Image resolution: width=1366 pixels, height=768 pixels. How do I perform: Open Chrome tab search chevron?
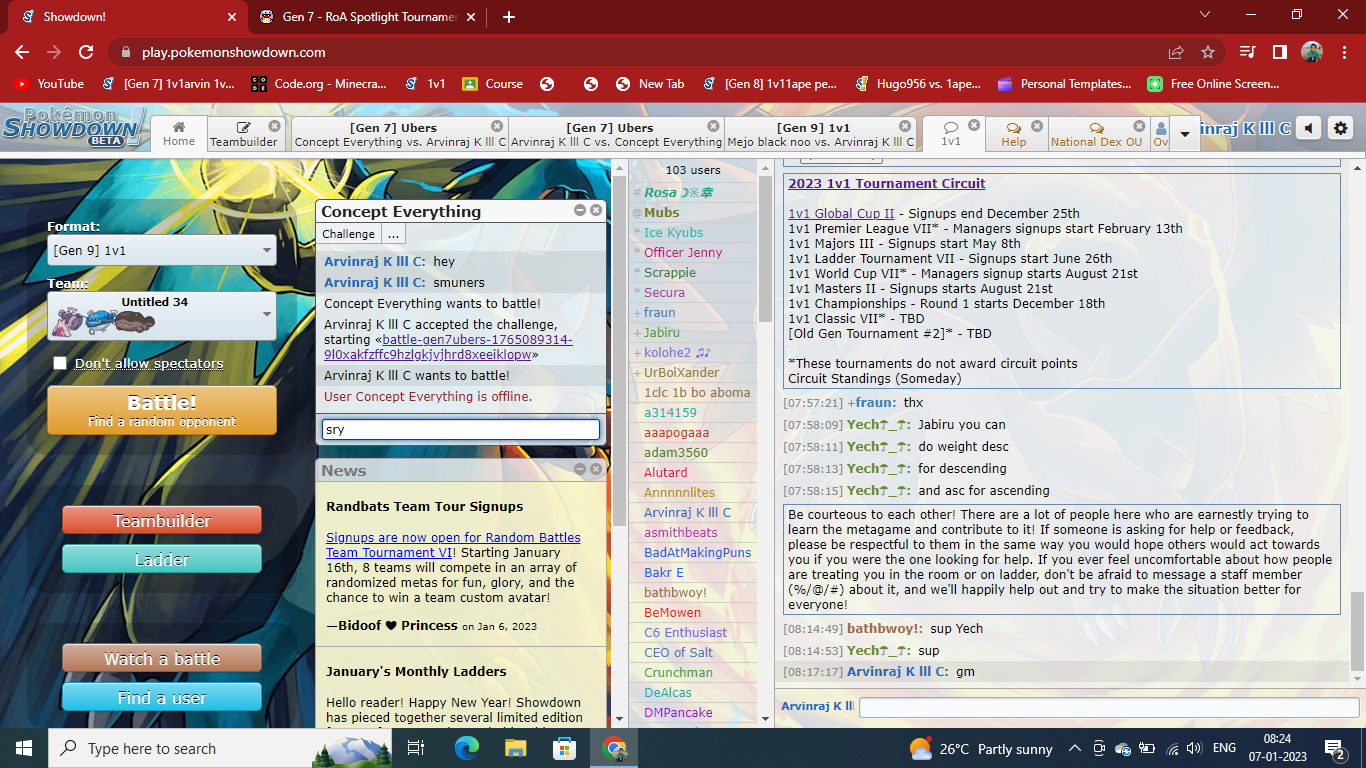(x=1205, y=15)
